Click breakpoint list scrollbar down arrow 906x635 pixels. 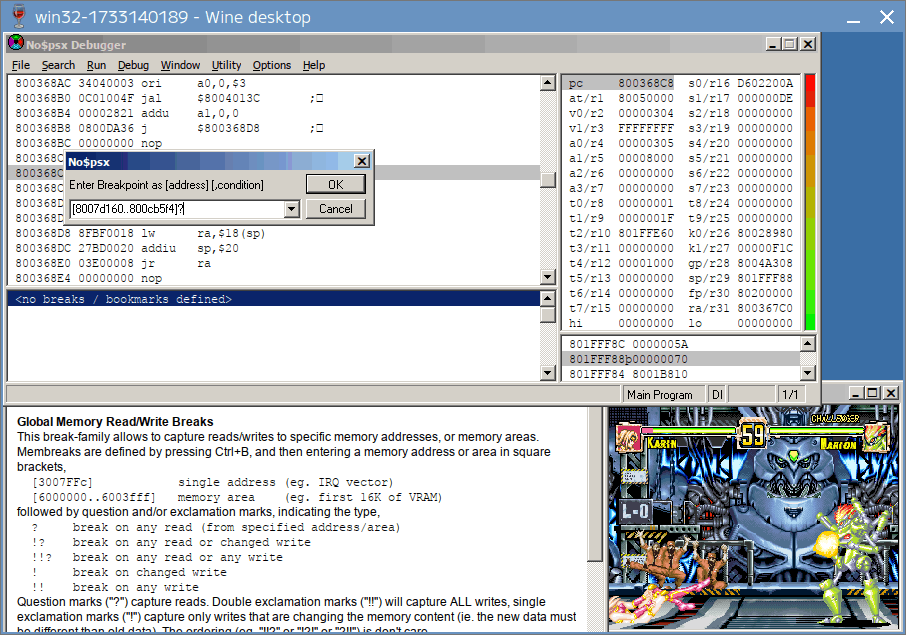point(548,373)
